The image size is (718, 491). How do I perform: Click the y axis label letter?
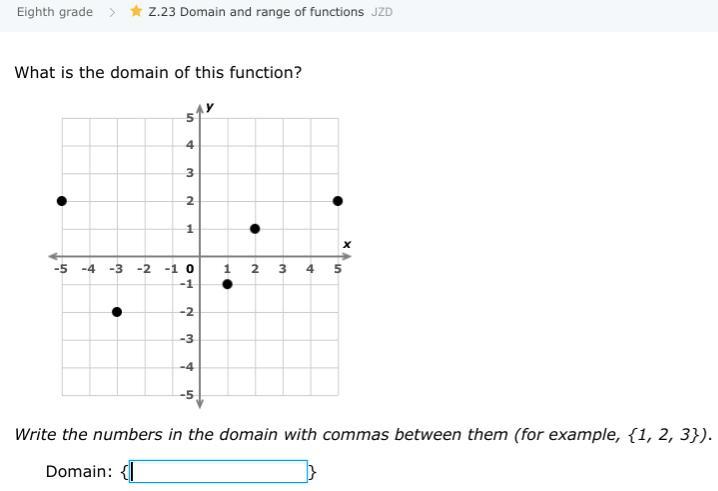coord(211,106)
